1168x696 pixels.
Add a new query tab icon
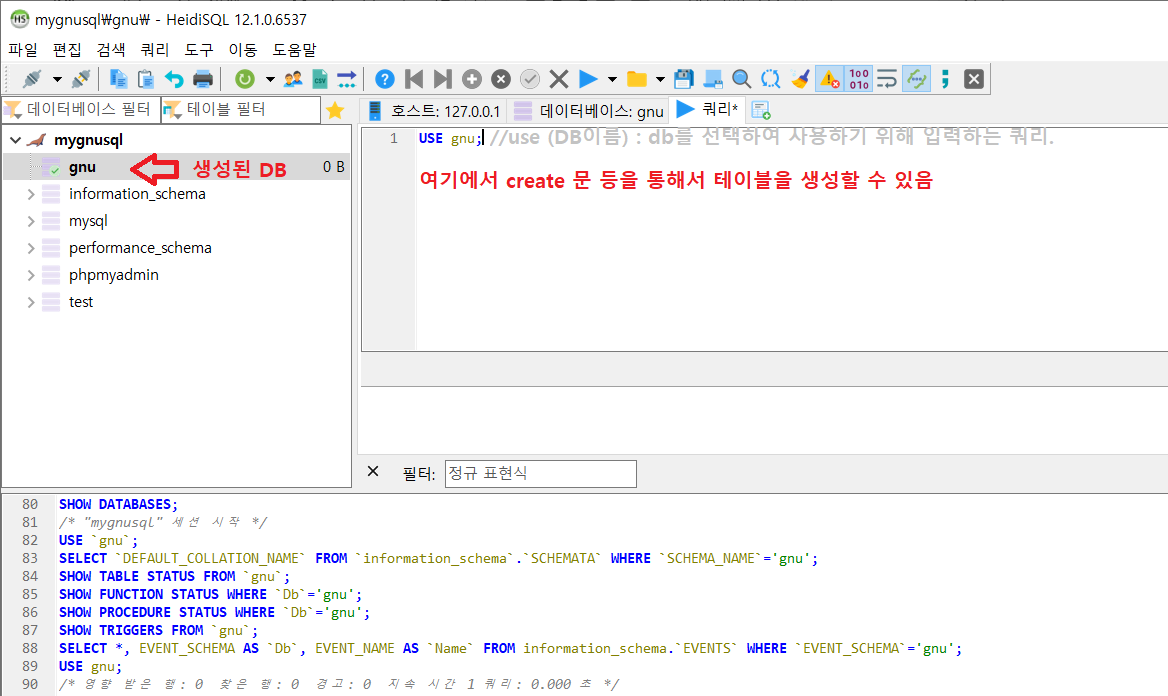click(x=761, y=110)
